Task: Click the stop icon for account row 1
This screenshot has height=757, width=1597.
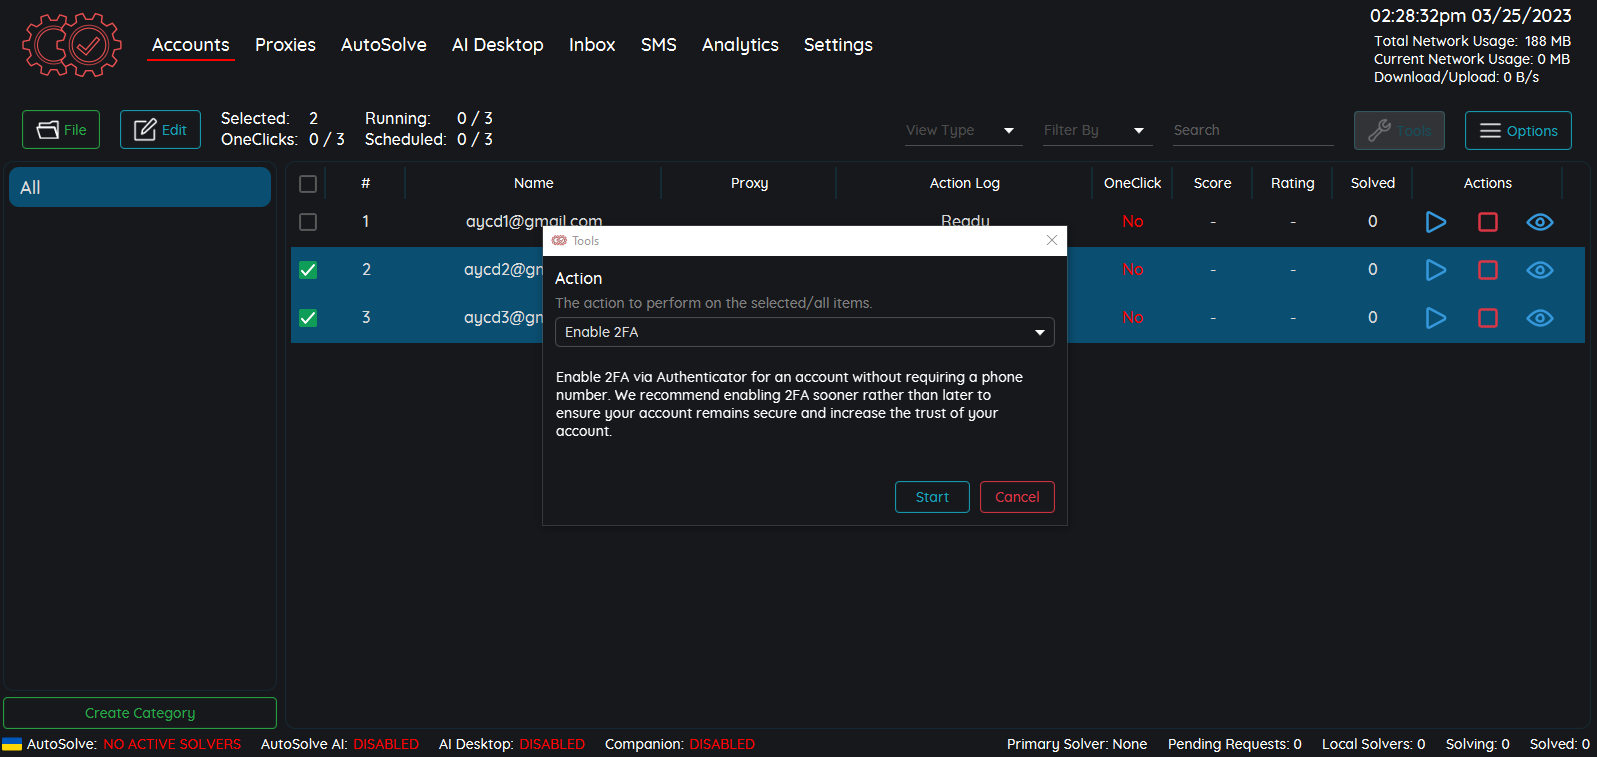Action: [1487, 222]
